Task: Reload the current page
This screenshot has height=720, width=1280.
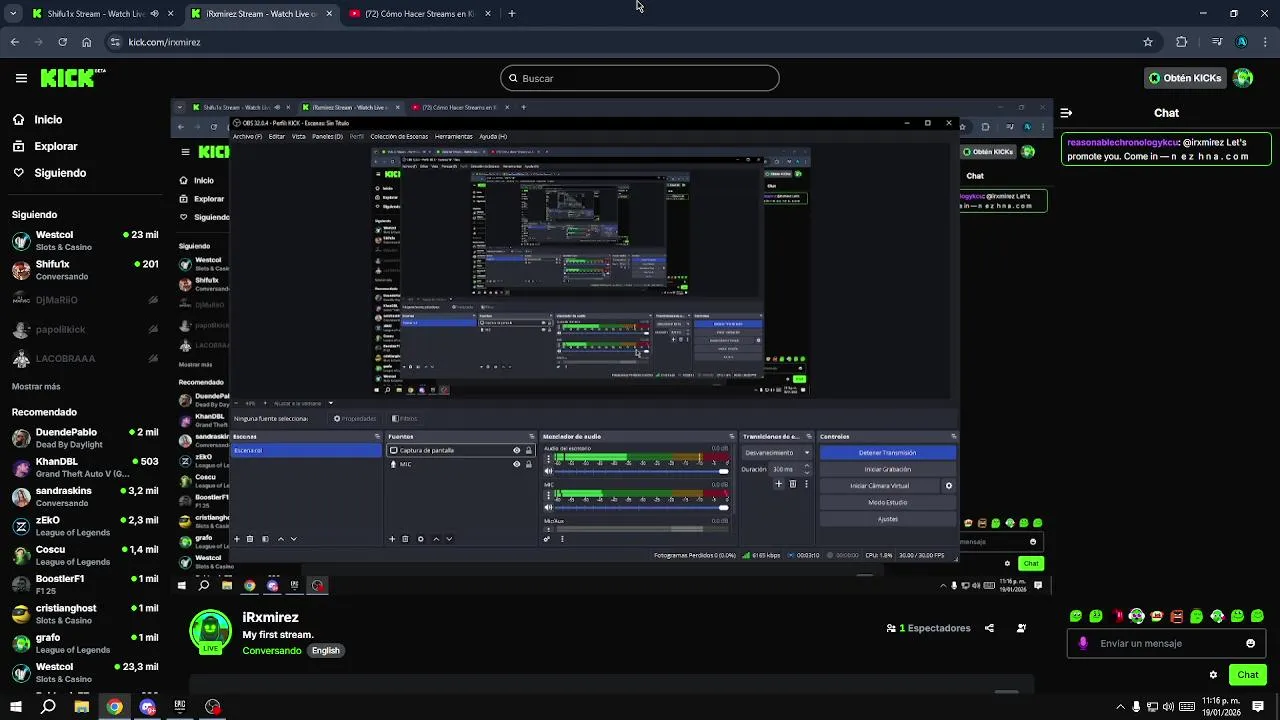Action: [x=62, y=42]
